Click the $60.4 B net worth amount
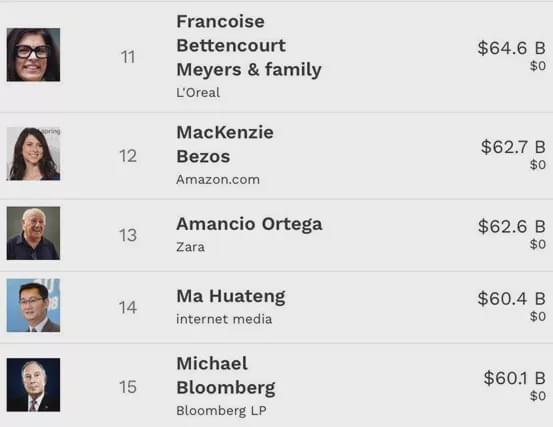 (x=511, y=298)
